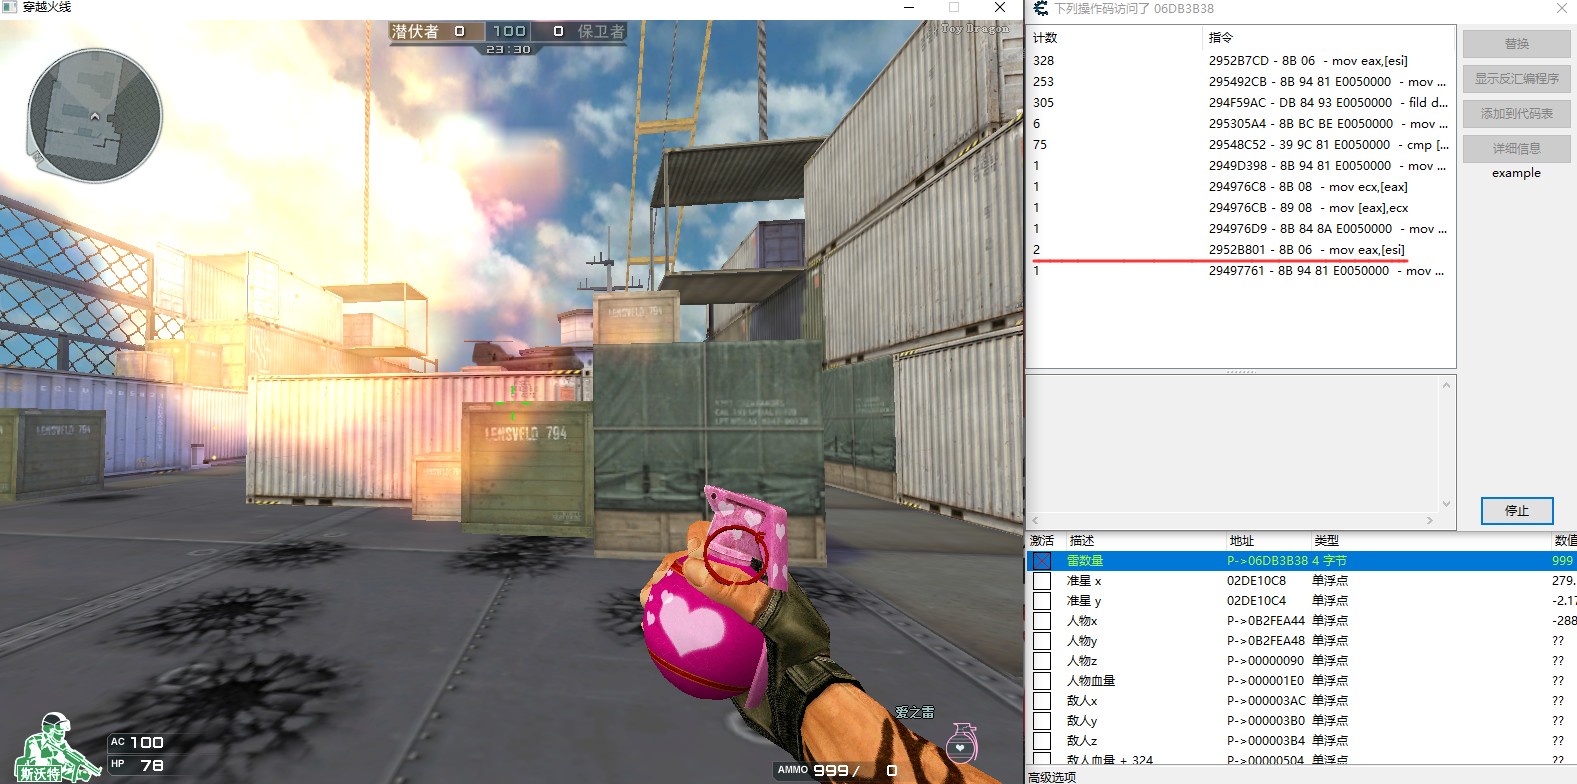Viewport: 1577px width, 784px height.
Task: Select underlined opcode row 2952B801
Action: [1241, 250]
